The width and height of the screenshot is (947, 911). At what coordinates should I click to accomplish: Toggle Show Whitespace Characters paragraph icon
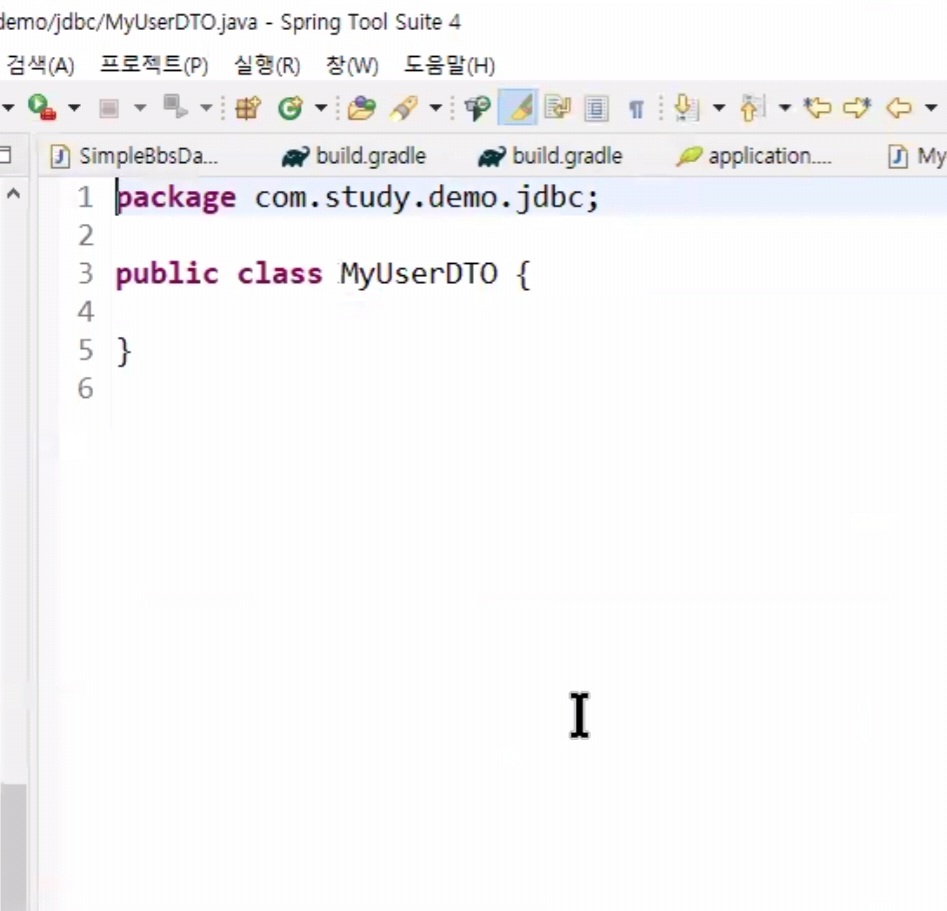(x=635, y=109)
